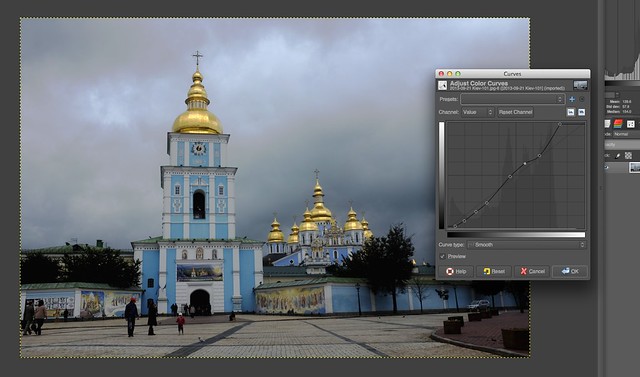
Task: Select the Channels dock tab icon
Action: [x=618, y=124]
